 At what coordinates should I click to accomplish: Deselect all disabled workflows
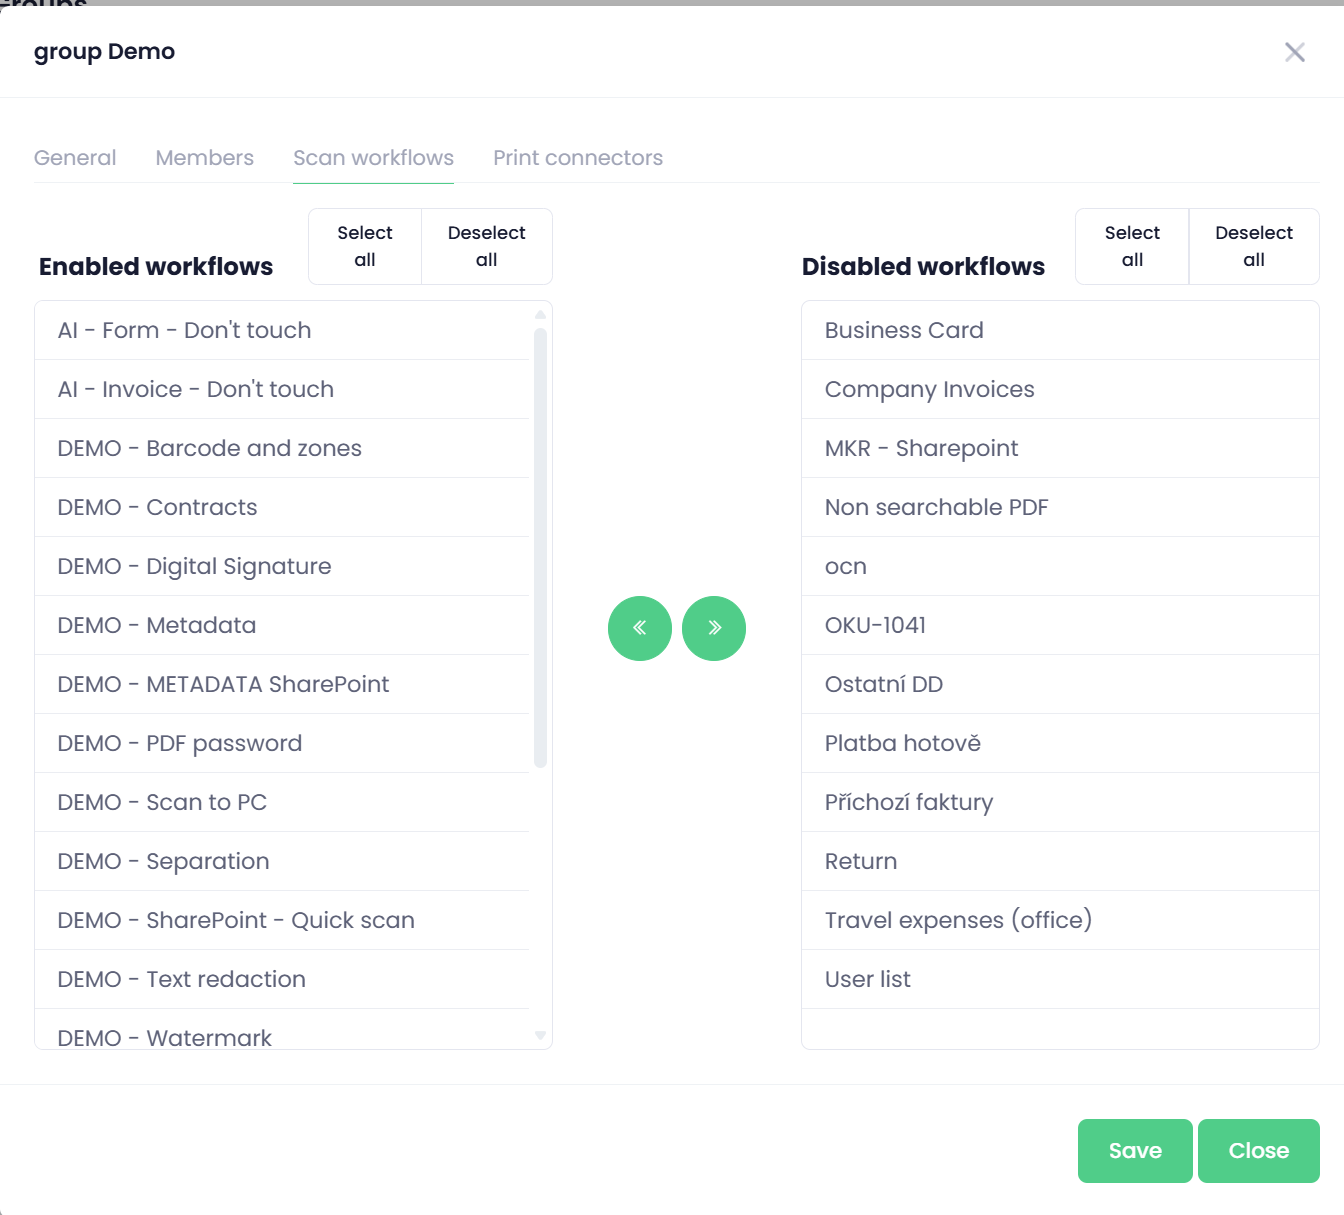coord(1253,246)
